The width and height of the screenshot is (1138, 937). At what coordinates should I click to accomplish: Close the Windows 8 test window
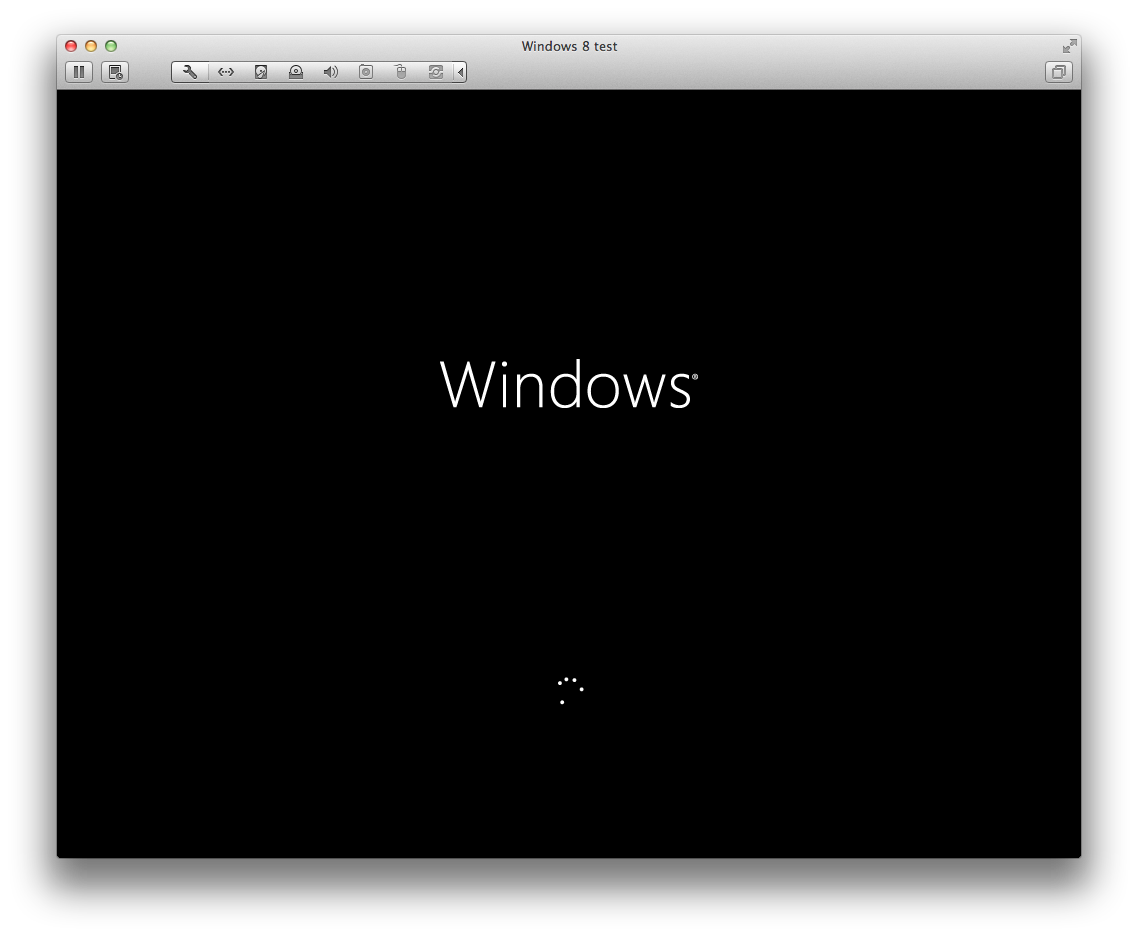[x=71, y=46]
